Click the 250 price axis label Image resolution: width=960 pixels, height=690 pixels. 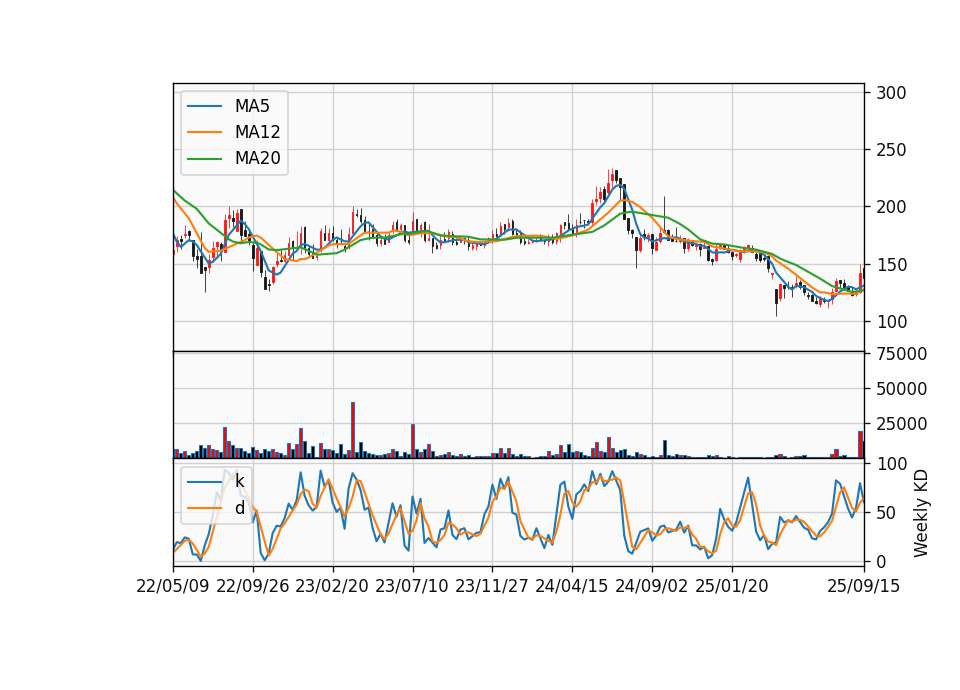[891, 150]
